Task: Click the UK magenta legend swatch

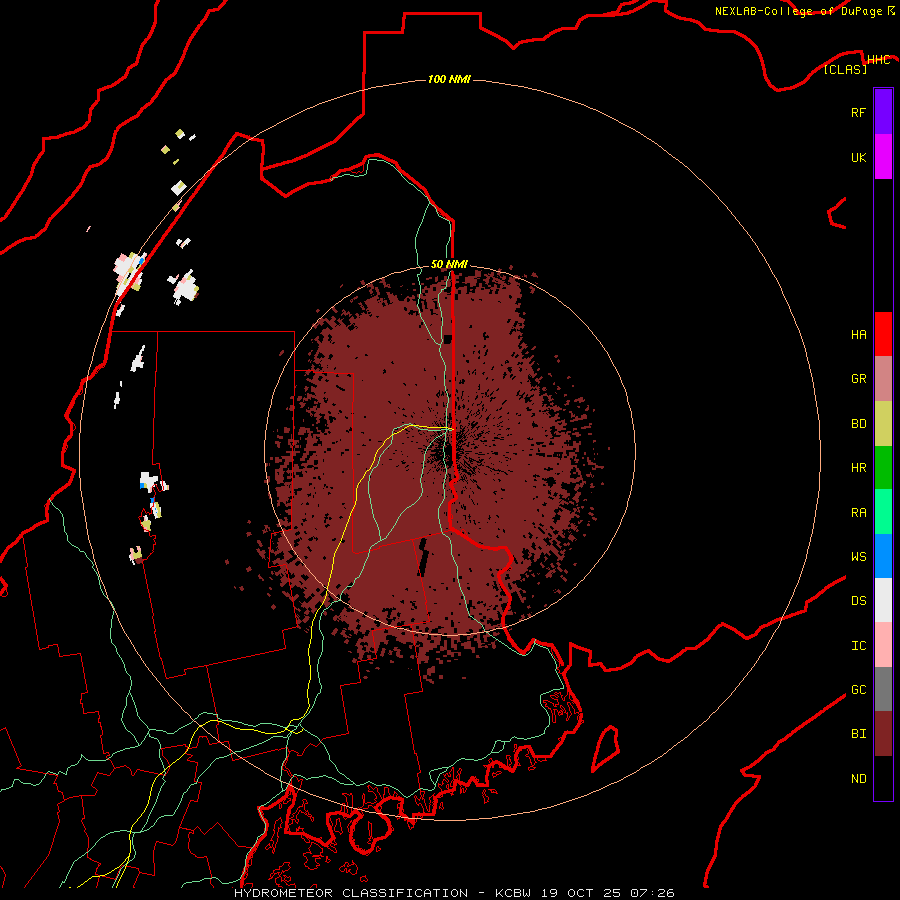Action: pyautogui.click(x=883, y=157)
